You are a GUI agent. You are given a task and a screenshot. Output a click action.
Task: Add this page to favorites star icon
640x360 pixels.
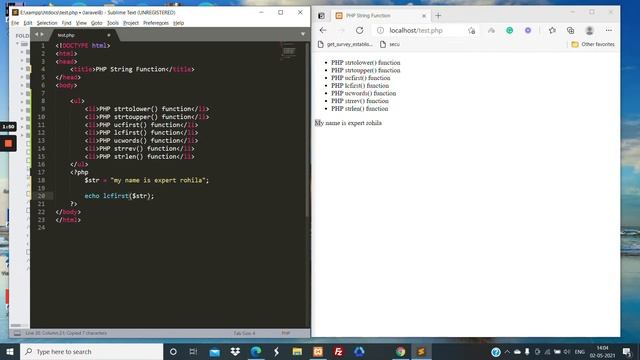(471, 30)
